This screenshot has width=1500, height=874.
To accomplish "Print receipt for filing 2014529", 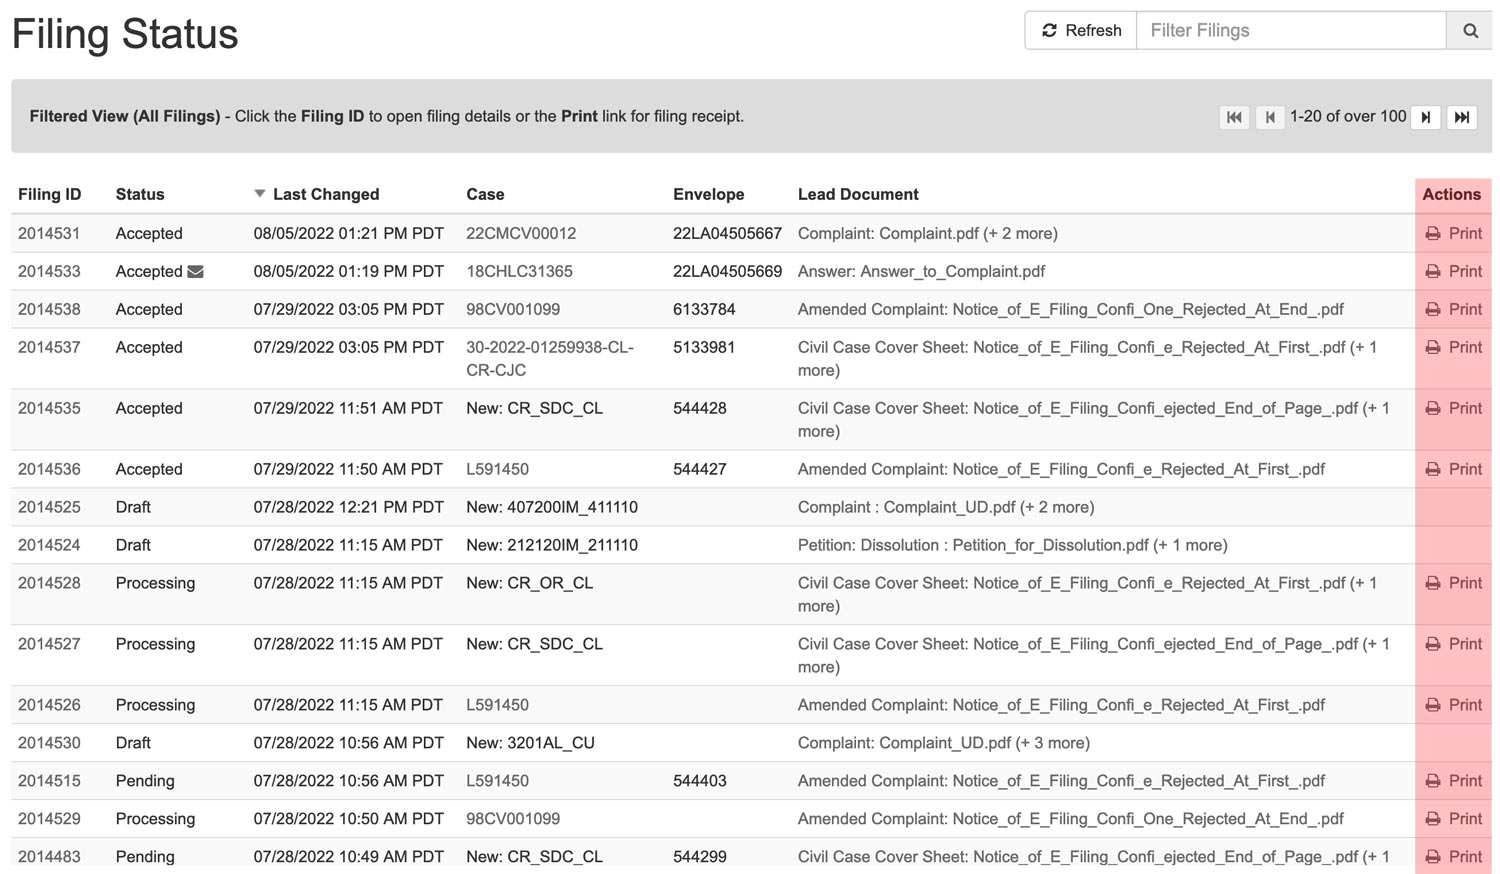I will (1453, 819).
